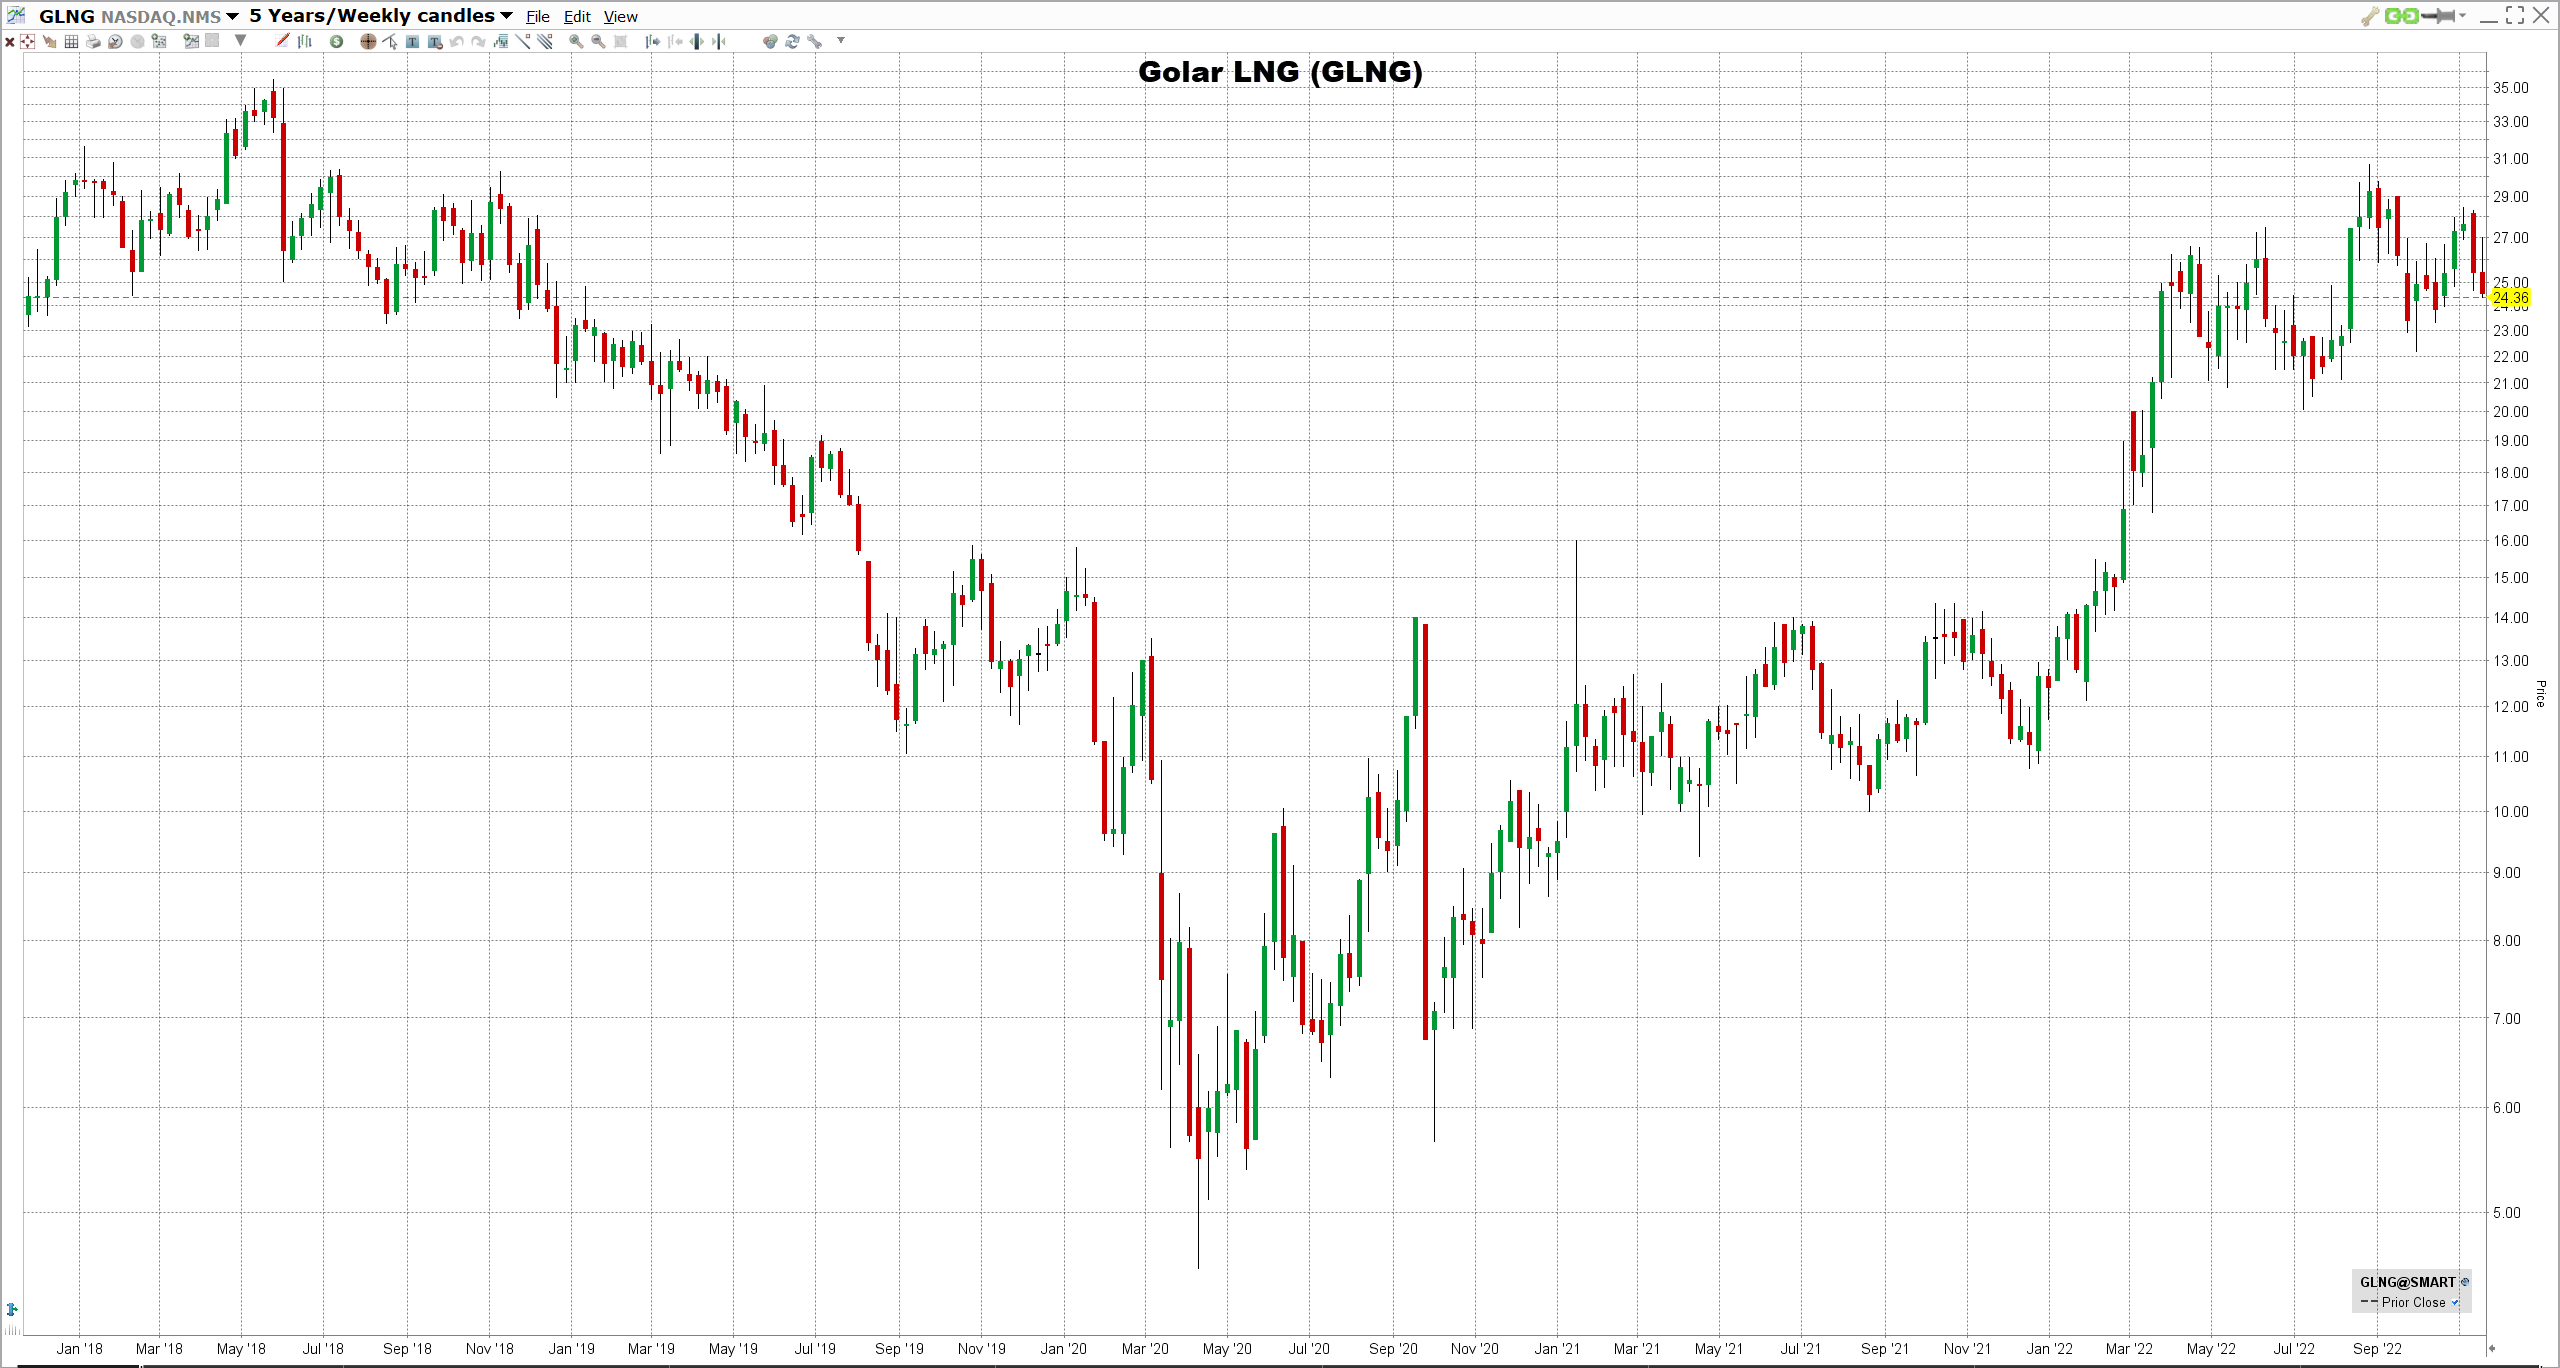
Task: Click the clock time parameters icon
Action: [115, 41]
